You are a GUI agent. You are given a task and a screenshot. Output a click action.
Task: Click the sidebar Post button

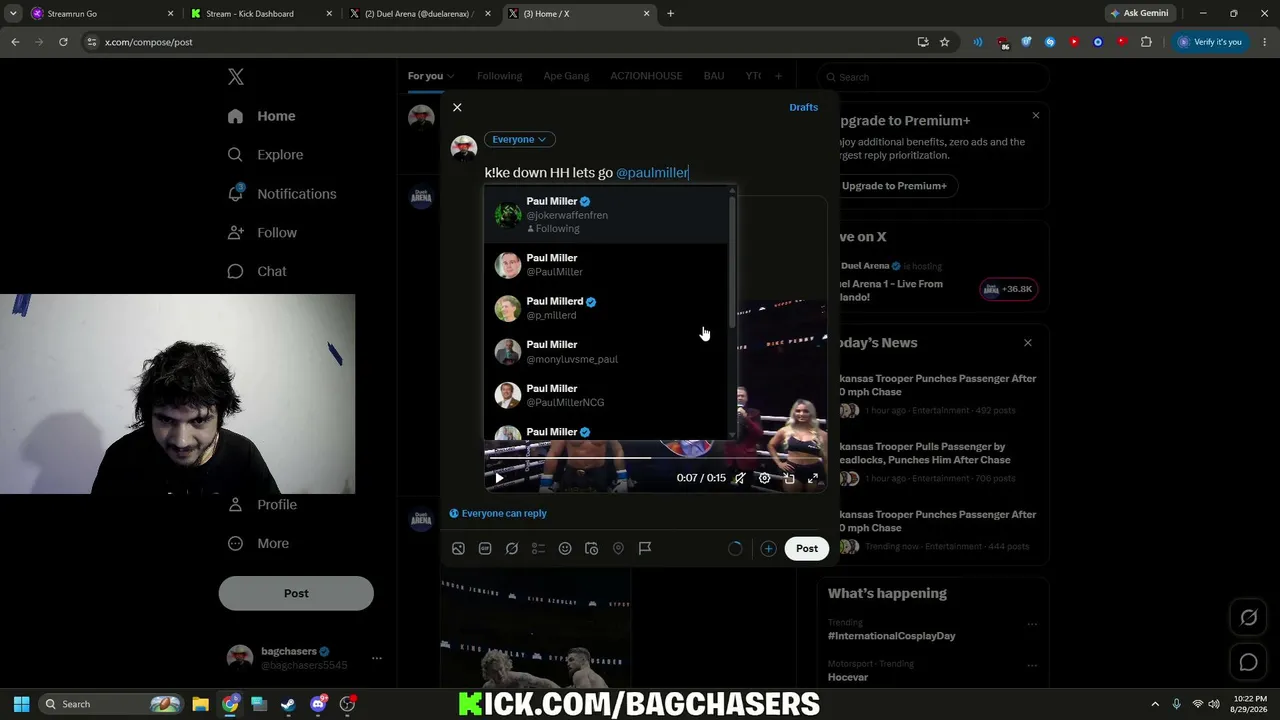coord(296,593)
